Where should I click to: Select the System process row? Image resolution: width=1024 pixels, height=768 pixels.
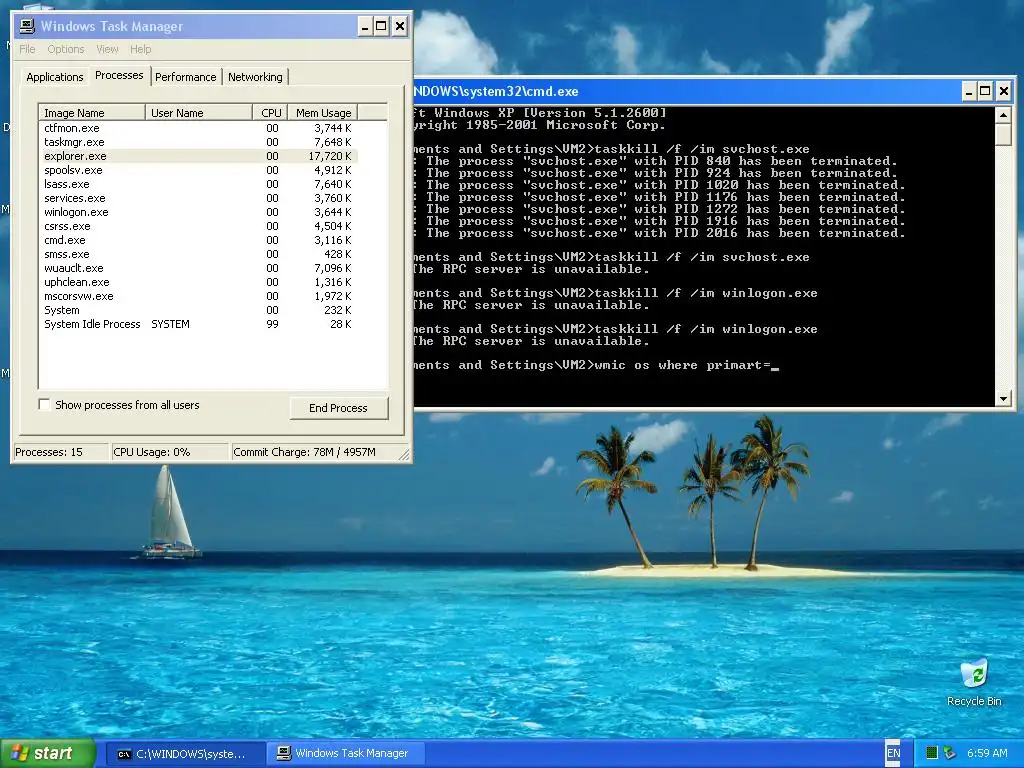click(x=199, y=310)
